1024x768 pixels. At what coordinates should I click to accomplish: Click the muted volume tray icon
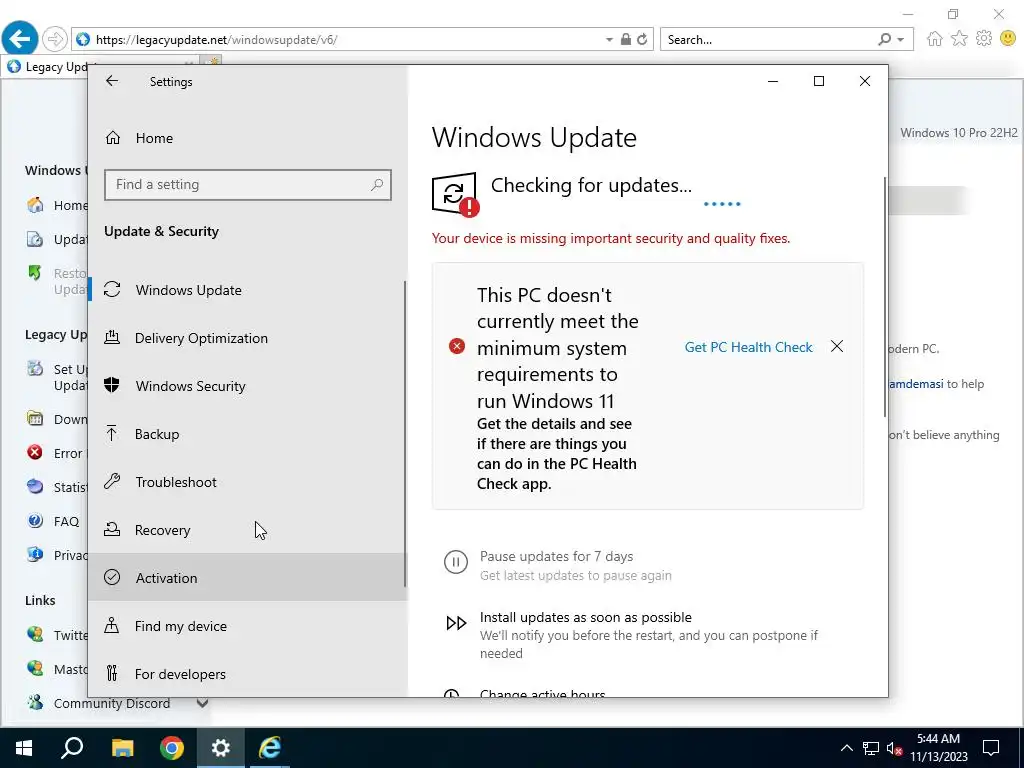[x=894, y=748]
